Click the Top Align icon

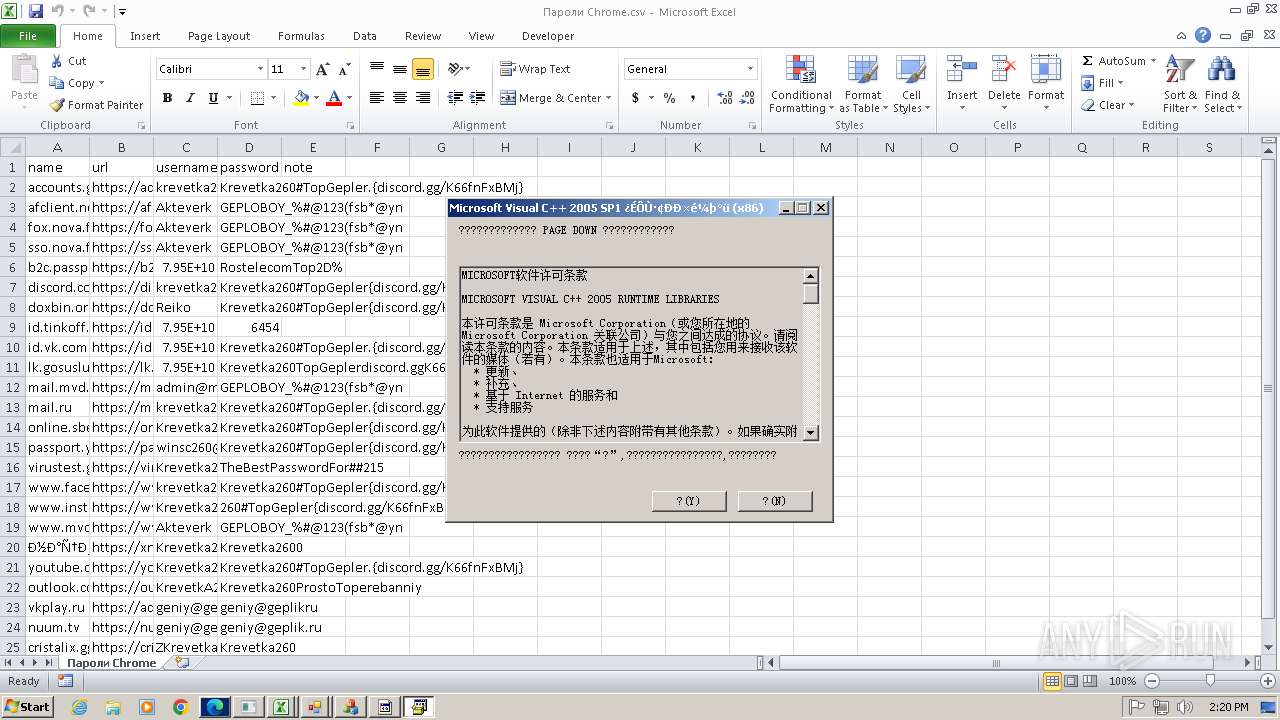point(377,69)
